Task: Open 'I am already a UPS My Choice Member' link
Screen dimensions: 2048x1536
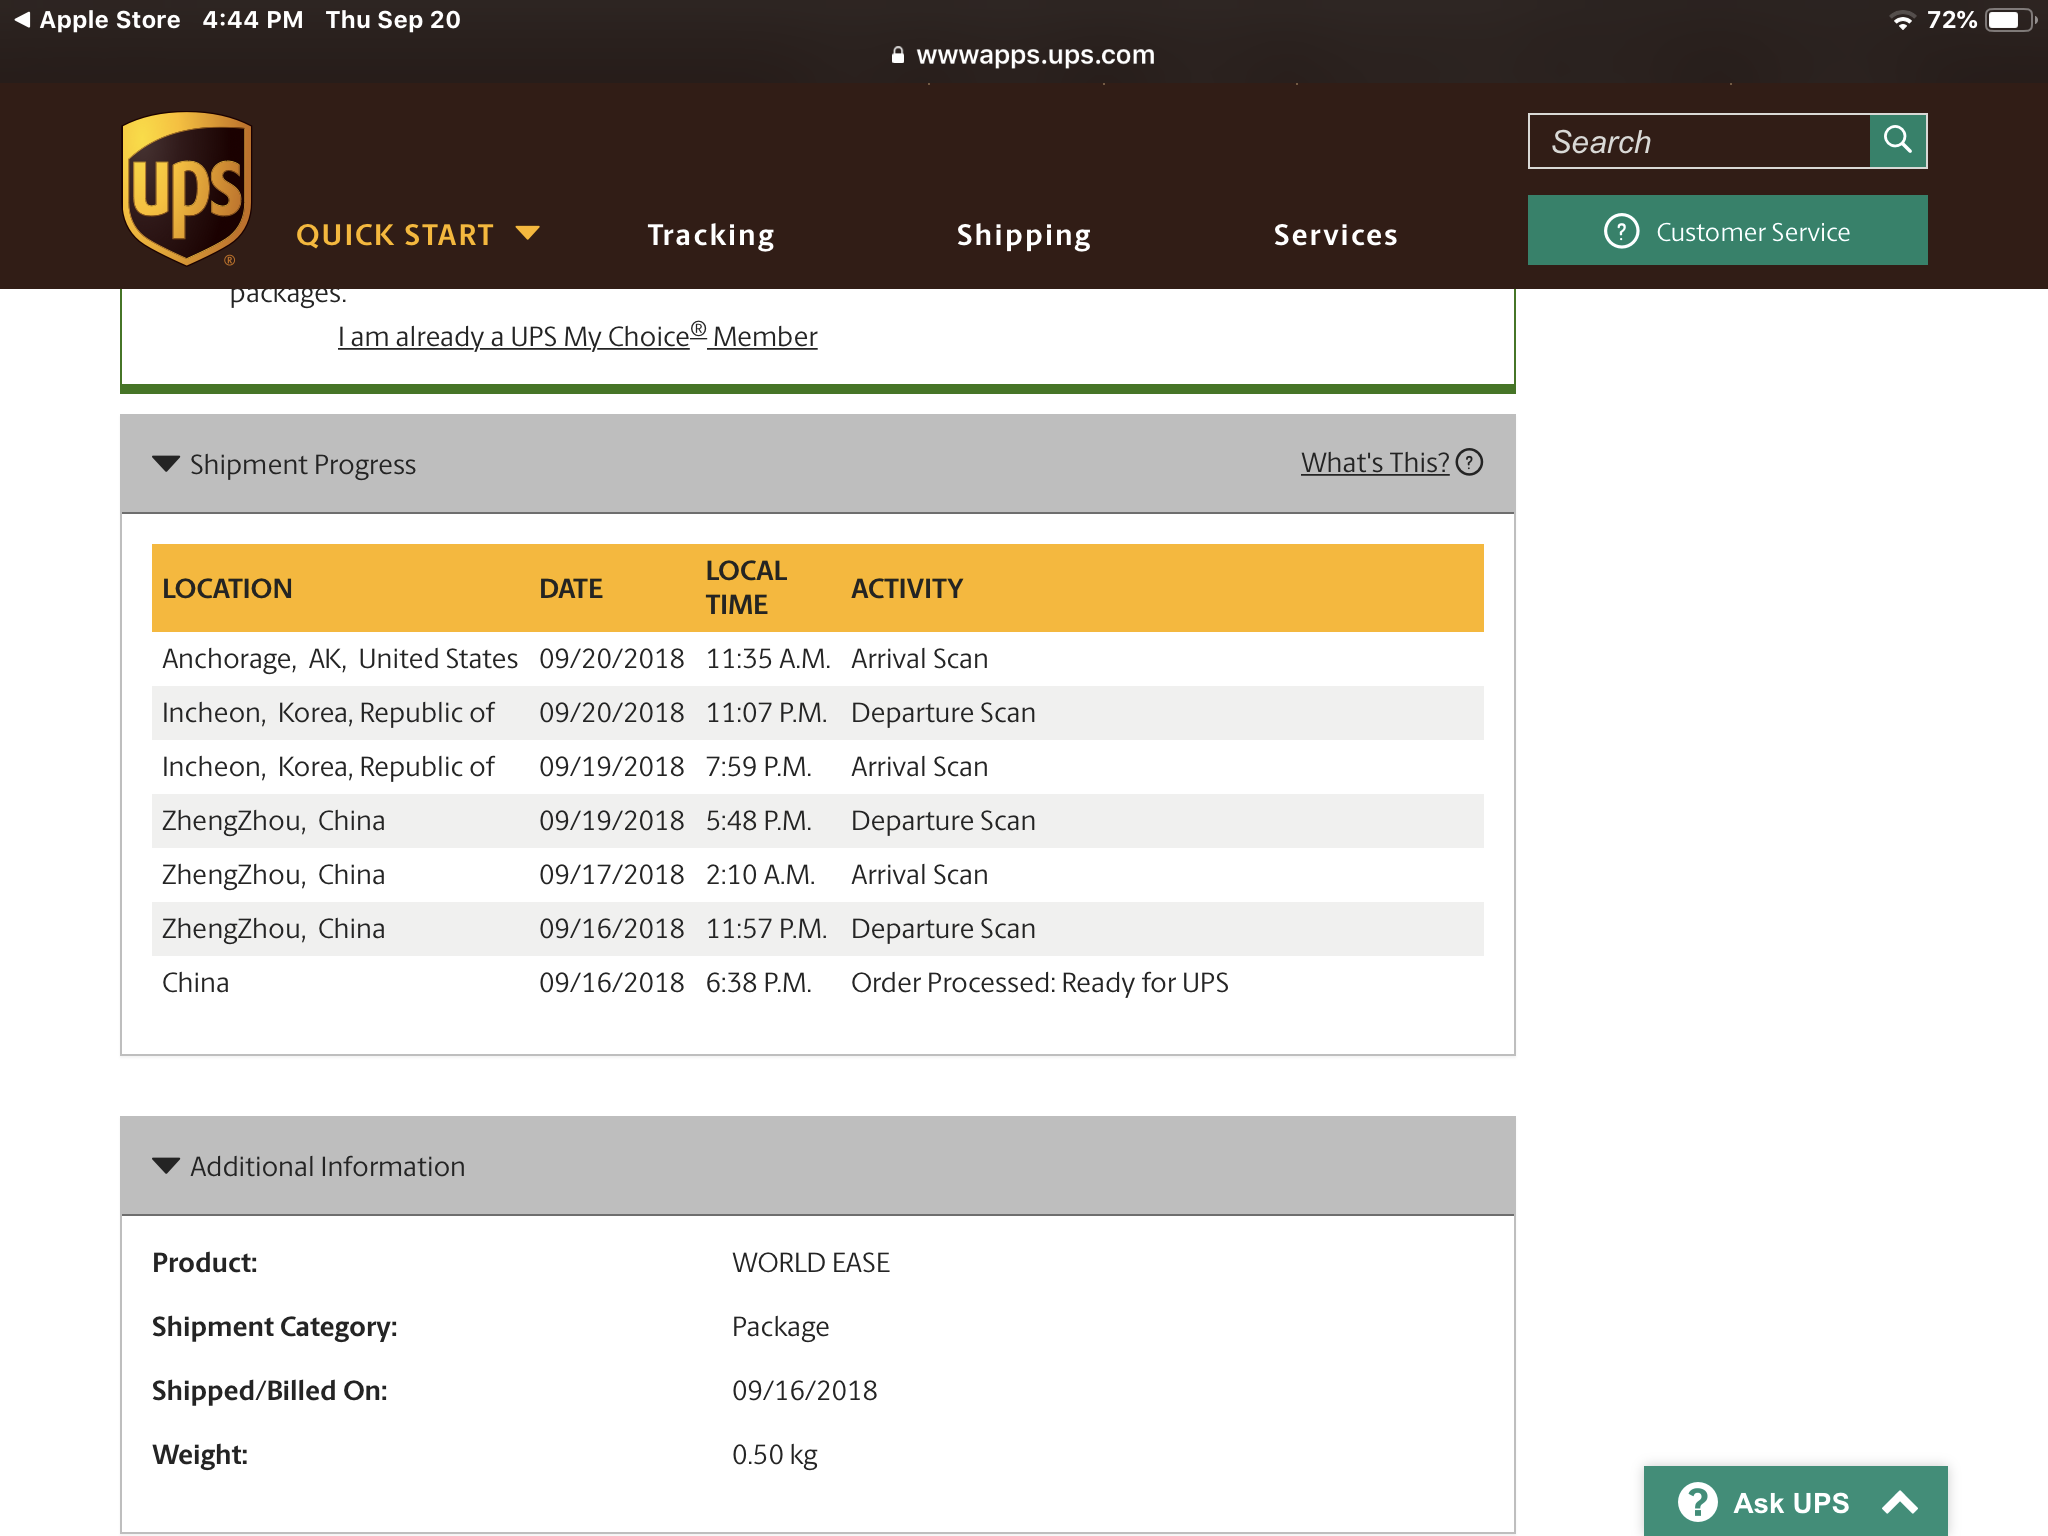Action: [x=577, y=336]
